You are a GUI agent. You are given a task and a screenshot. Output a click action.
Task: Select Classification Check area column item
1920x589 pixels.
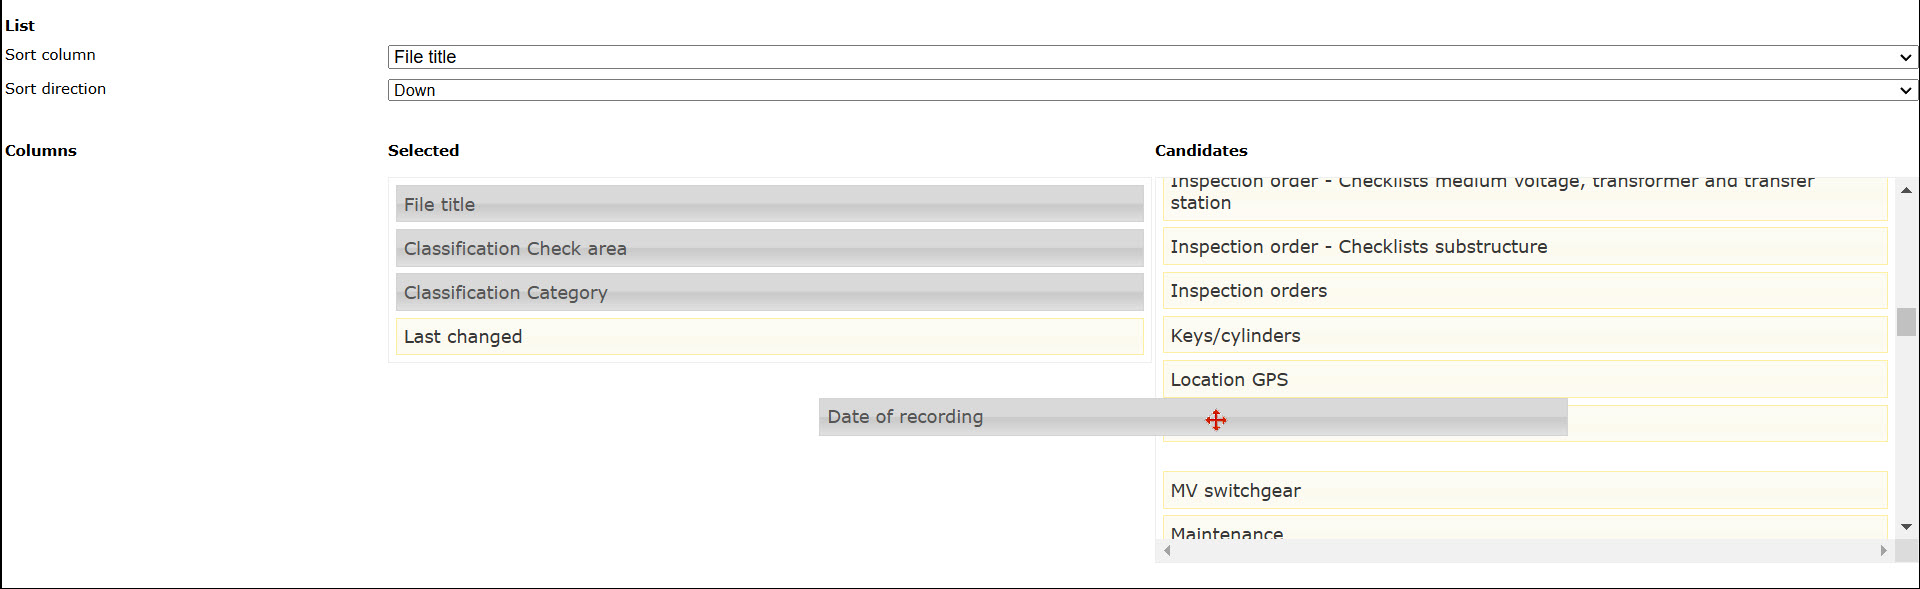coord(769,248)
